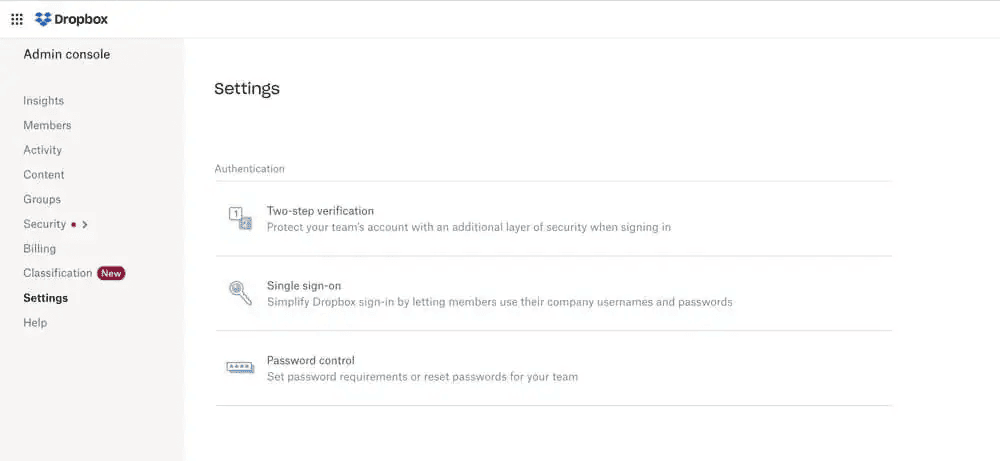Go to the Members page
Viewport: 1000px width, 461px height.
(47, 126)
